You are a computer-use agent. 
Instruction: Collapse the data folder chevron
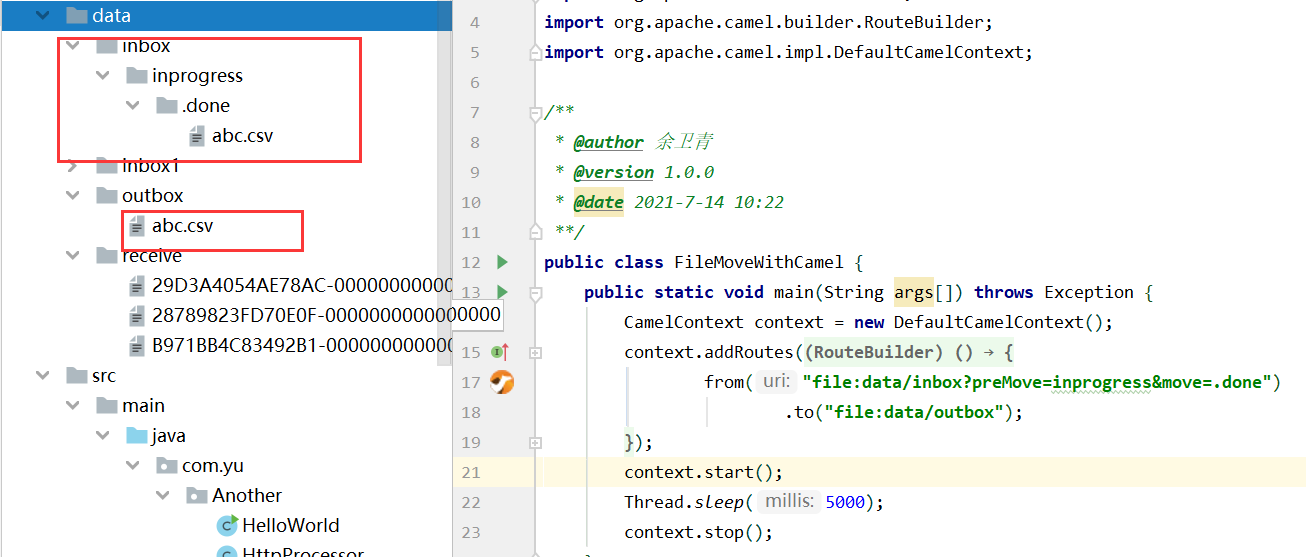42,15
